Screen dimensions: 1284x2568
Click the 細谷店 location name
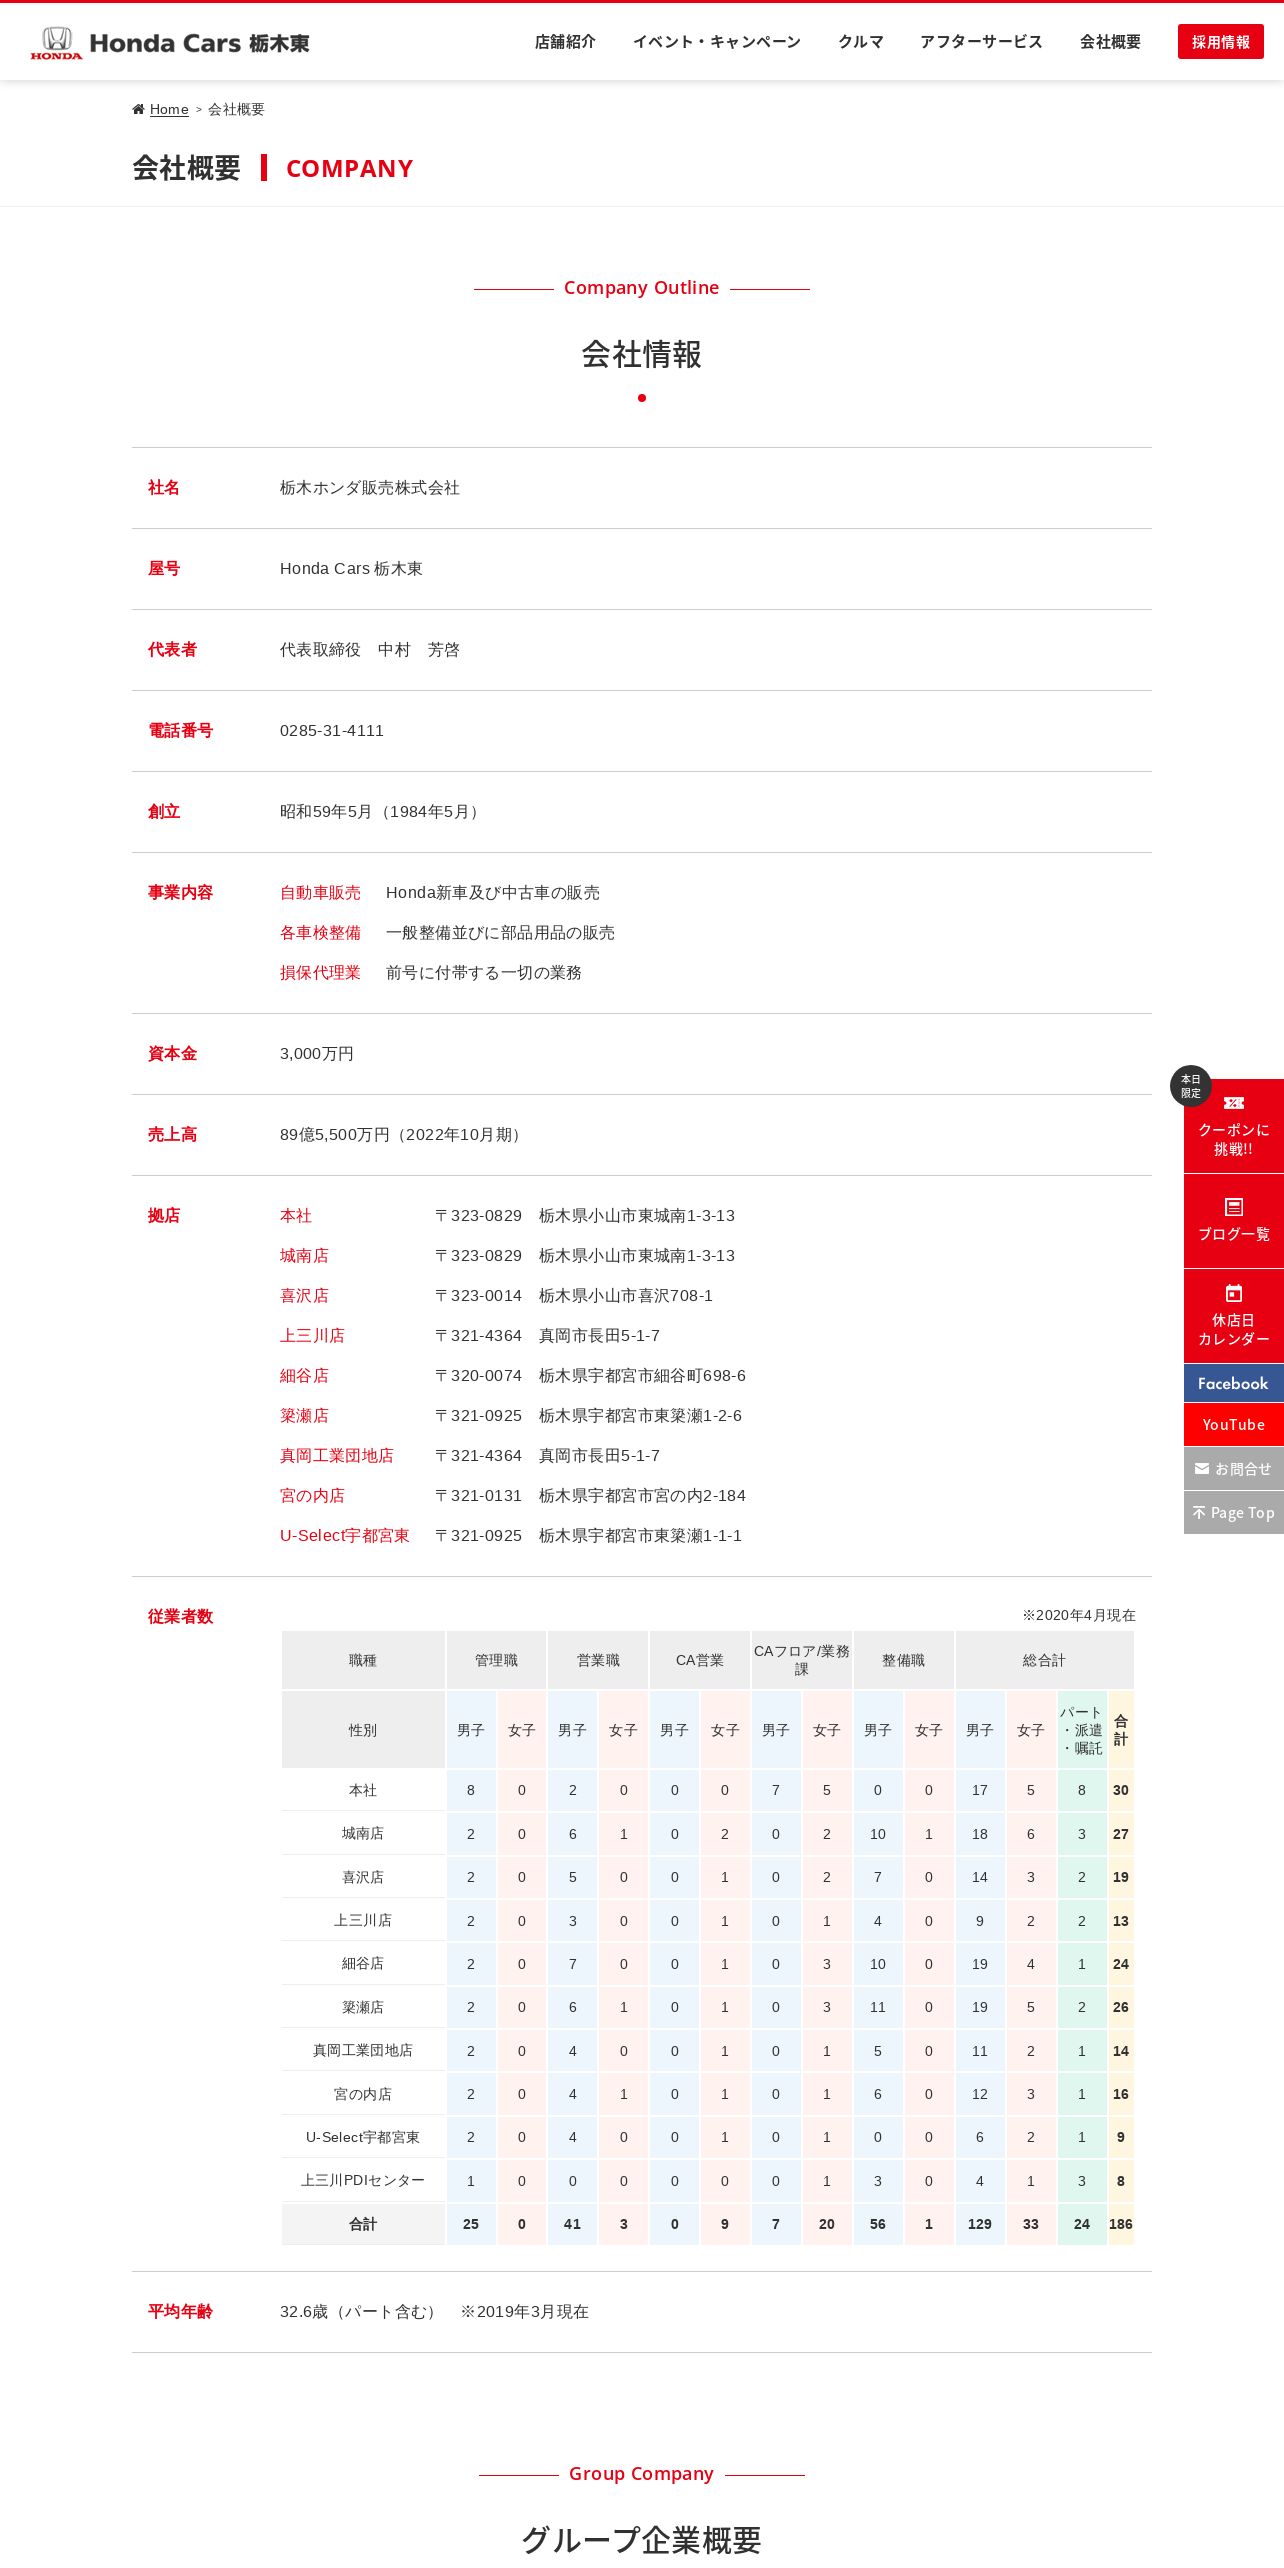pyautogui.click(x=304, y=1376)
